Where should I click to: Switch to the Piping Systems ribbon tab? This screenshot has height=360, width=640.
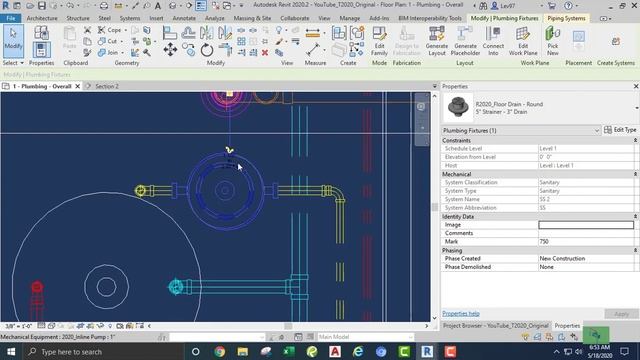point(566,18)
